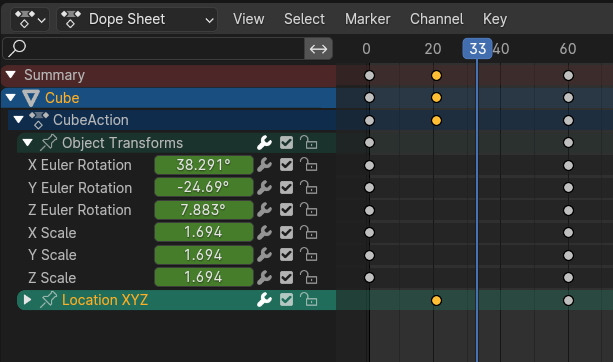This screenshot has height=362, width=613.
Task: Click the current frame 33 indicator
Action: pos(477,49)
